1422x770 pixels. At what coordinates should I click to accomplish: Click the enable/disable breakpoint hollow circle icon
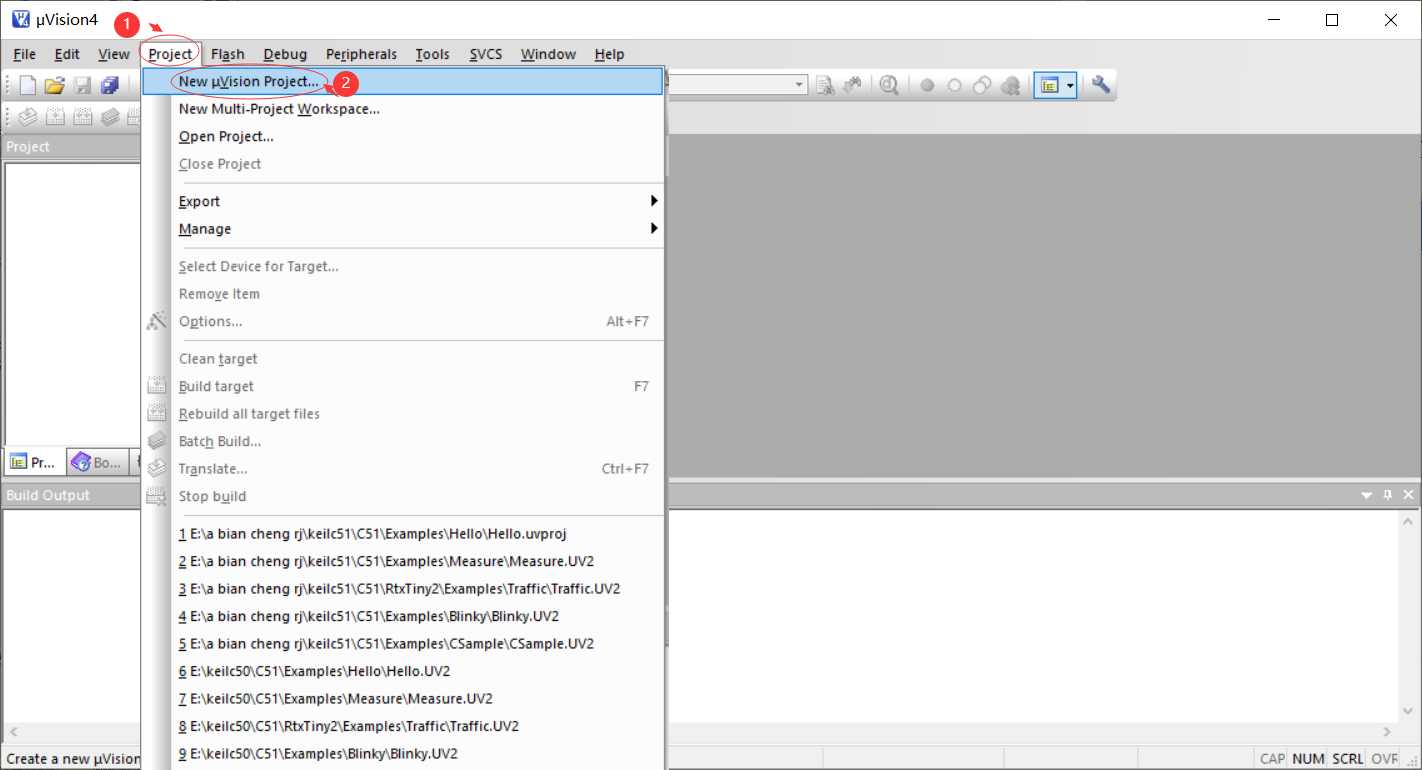(x=954, y=86)
